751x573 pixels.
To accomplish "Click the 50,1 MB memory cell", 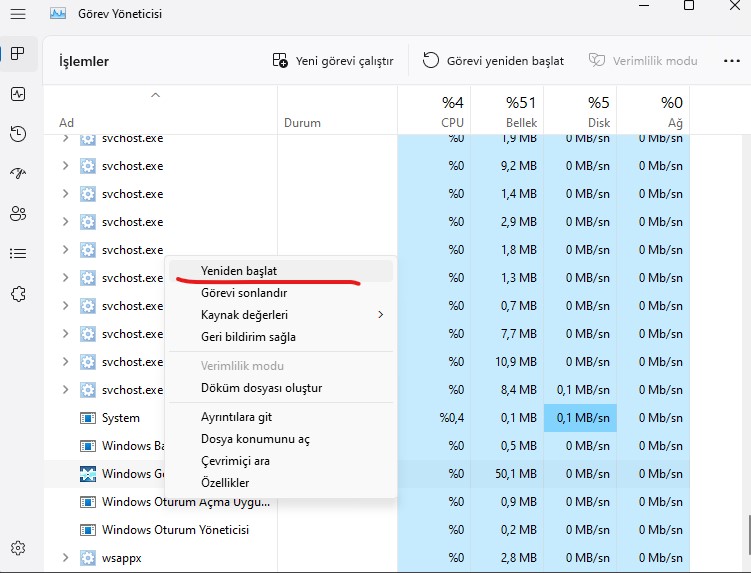I will click(507, 474).
